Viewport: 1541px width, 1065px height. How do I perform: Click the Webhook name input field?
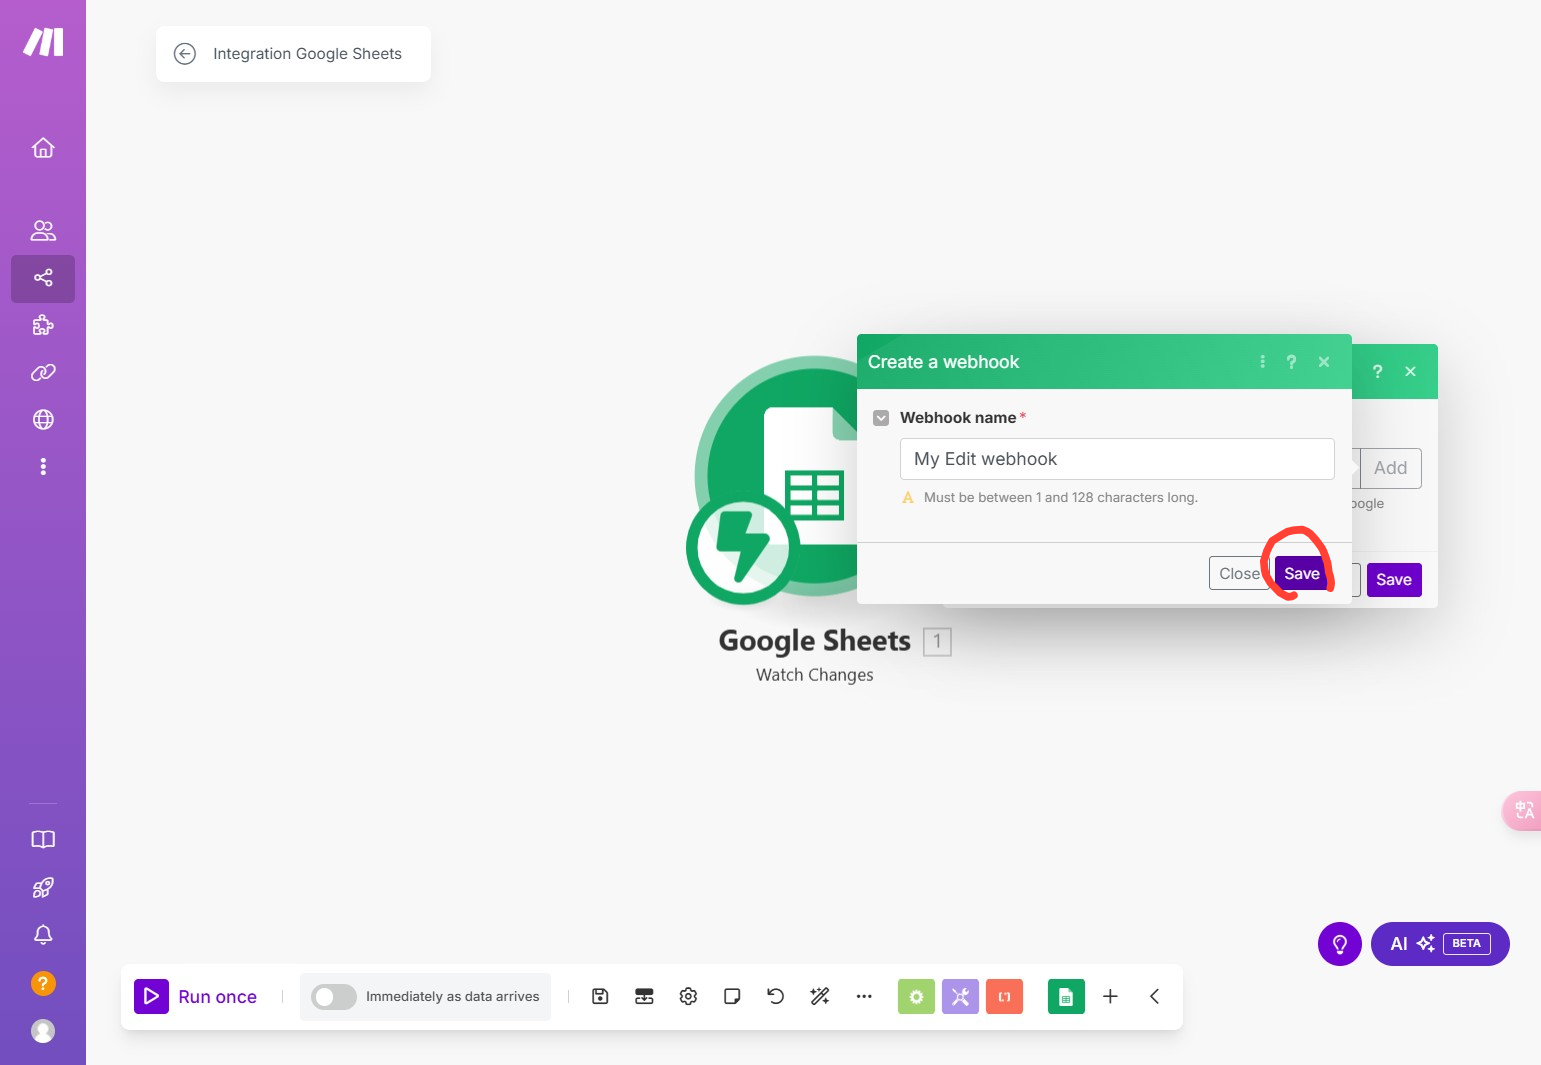1117,459
